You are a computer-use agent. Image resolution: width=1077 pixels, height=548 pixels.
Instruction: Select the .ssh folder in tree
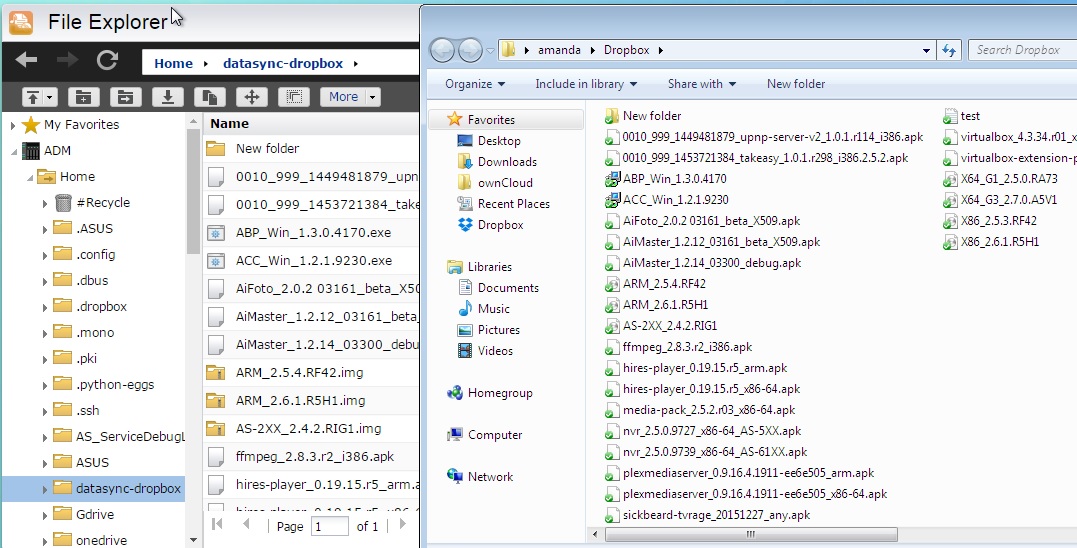coord(87,410)
